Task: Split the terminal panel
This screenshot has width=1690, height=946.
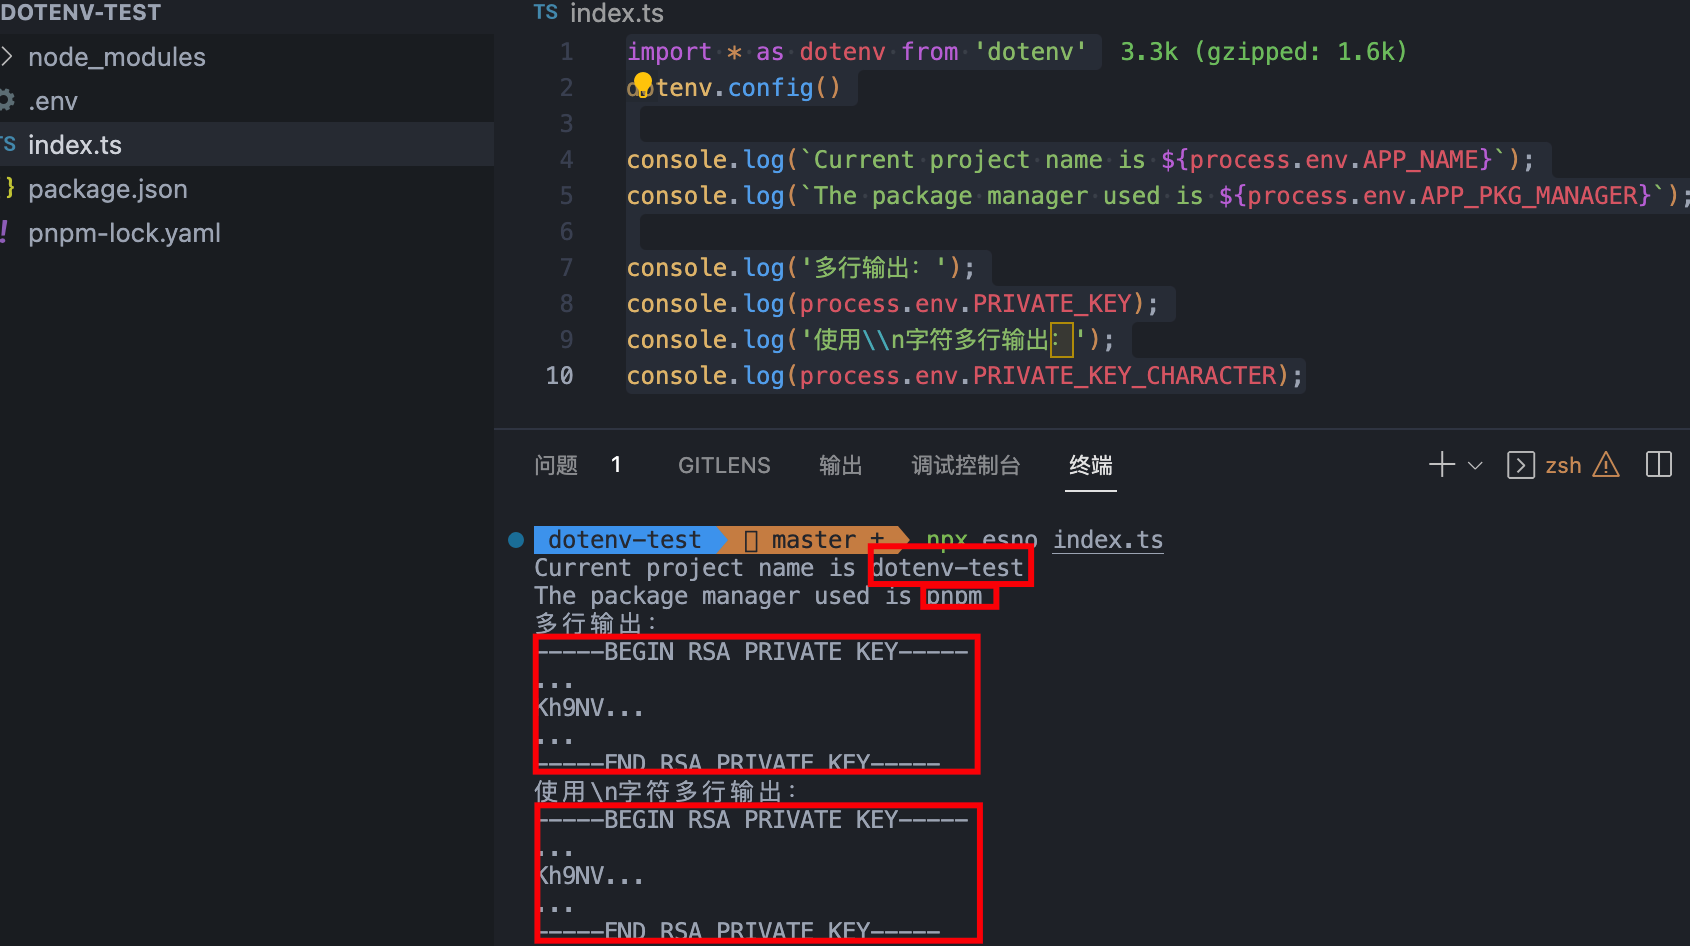Action: (1658, 464)
